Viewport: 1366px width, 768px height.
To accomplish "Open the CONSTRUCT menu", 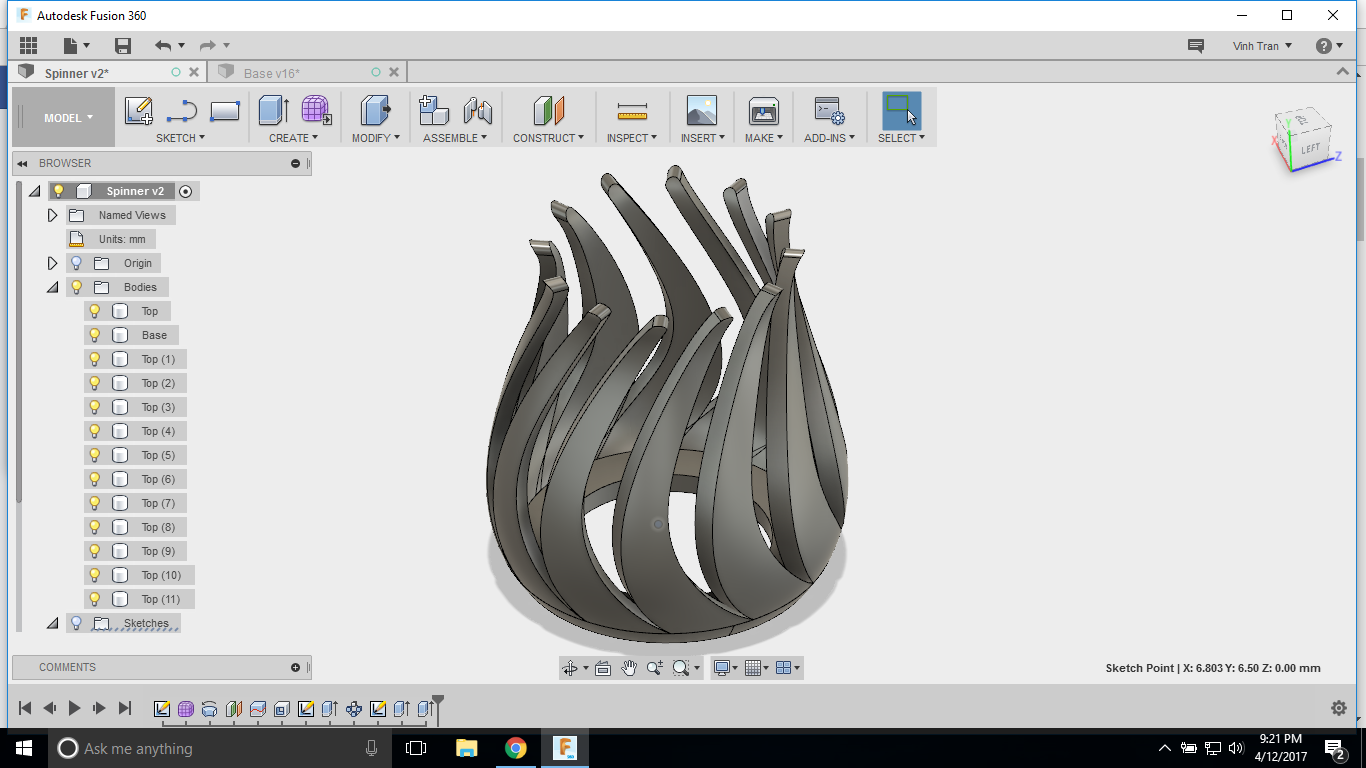I will pyautogui.click(x=548, y=138).
